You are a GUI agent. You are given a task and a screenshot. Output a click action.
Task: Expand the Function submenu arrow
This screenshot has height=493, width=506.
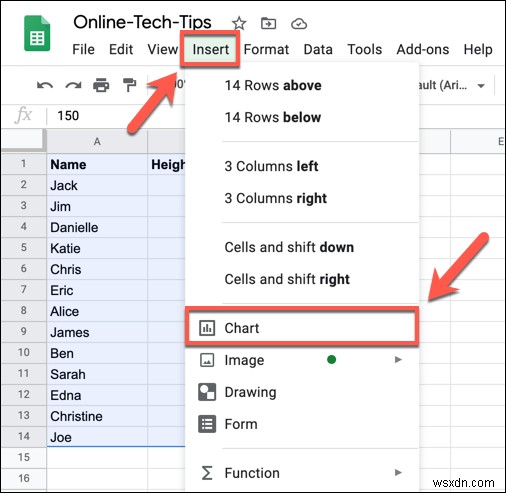[398, 472]
